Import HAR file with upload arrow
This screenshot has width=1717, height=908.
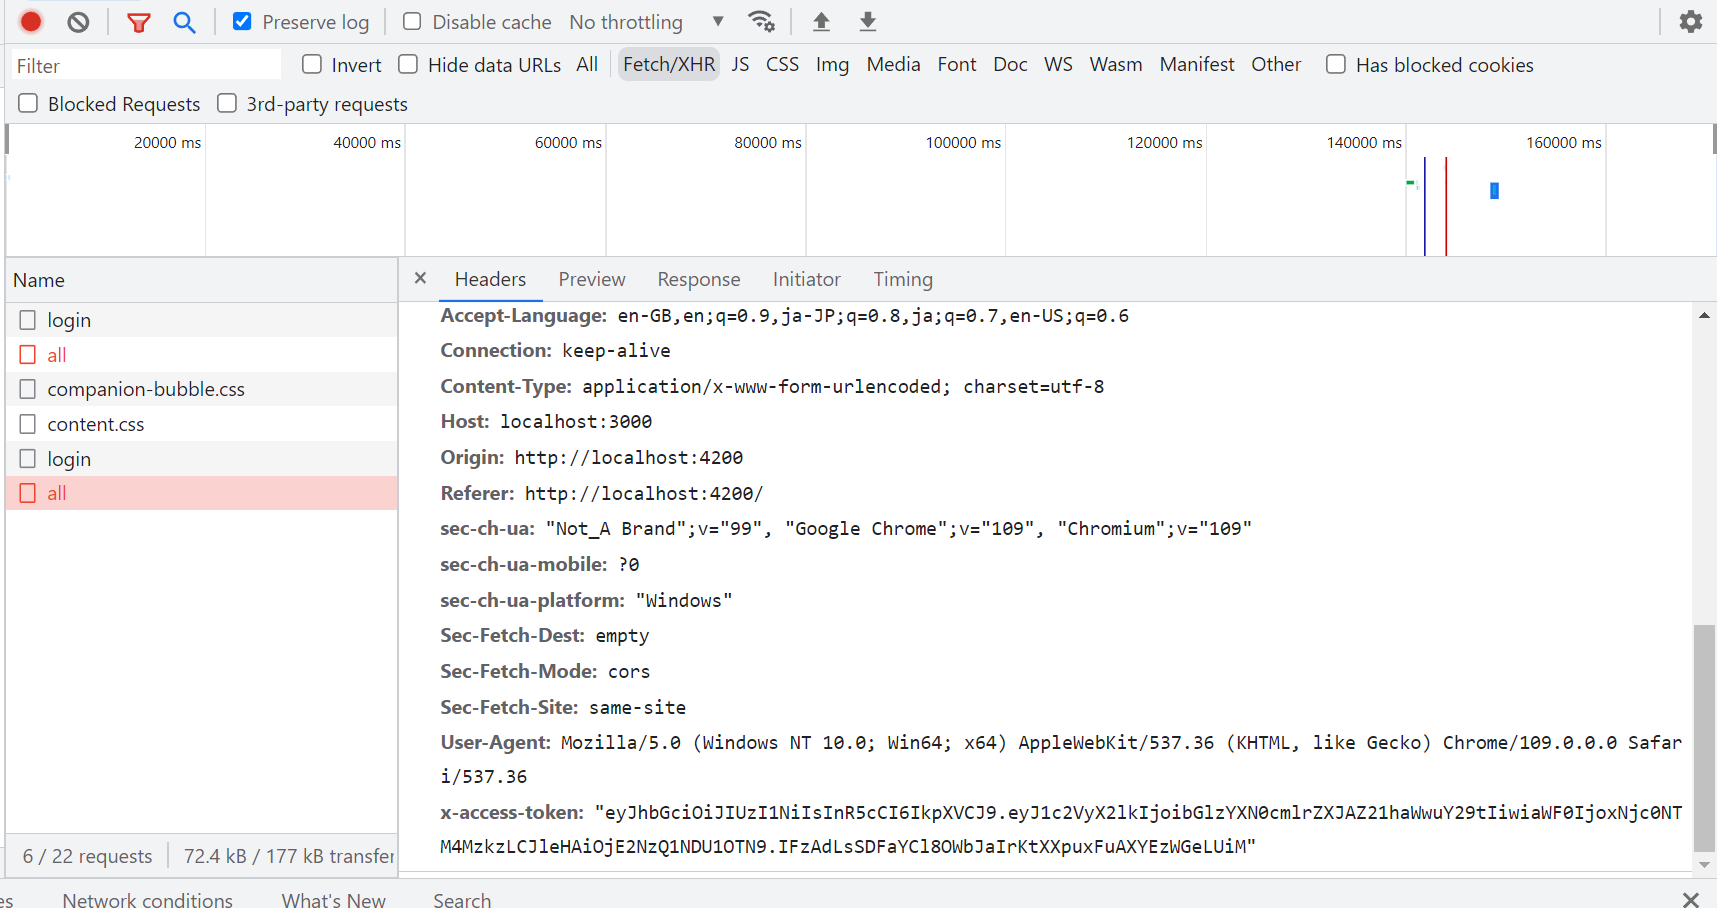[821, 21]
